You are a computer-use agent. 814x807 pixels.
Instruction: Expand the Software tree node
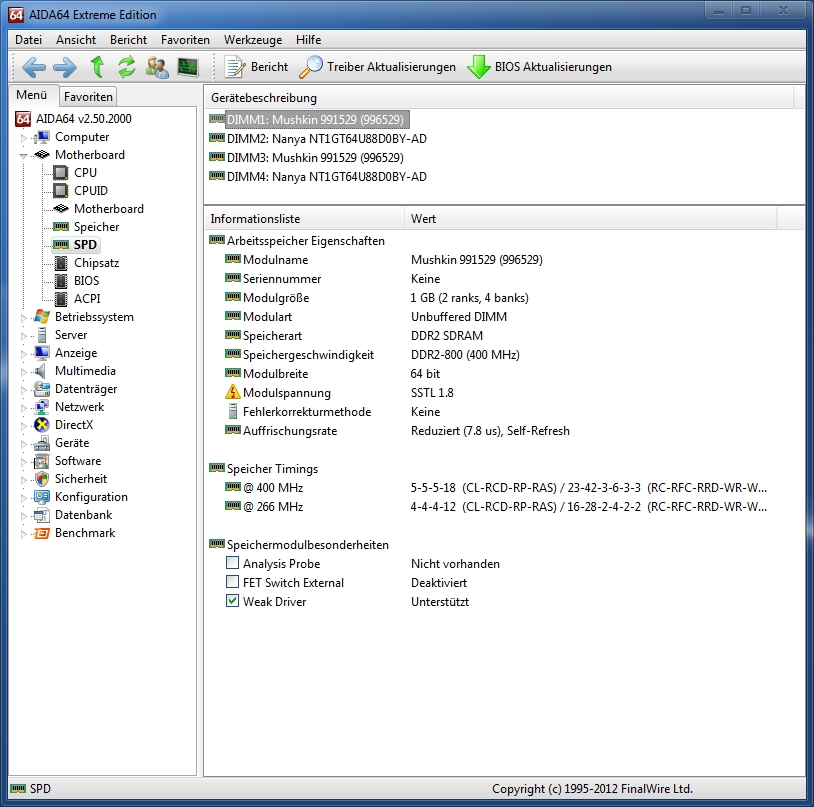coord(23,462)
